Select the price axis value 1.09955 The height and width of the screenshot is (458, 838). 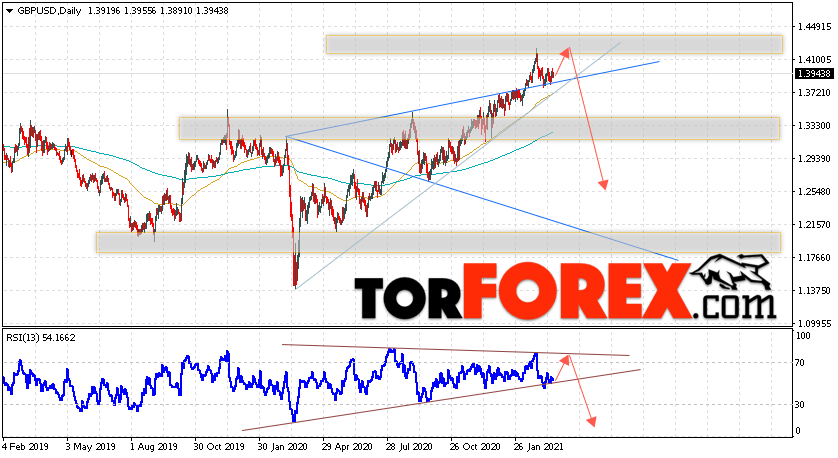(x=814, y=324)
